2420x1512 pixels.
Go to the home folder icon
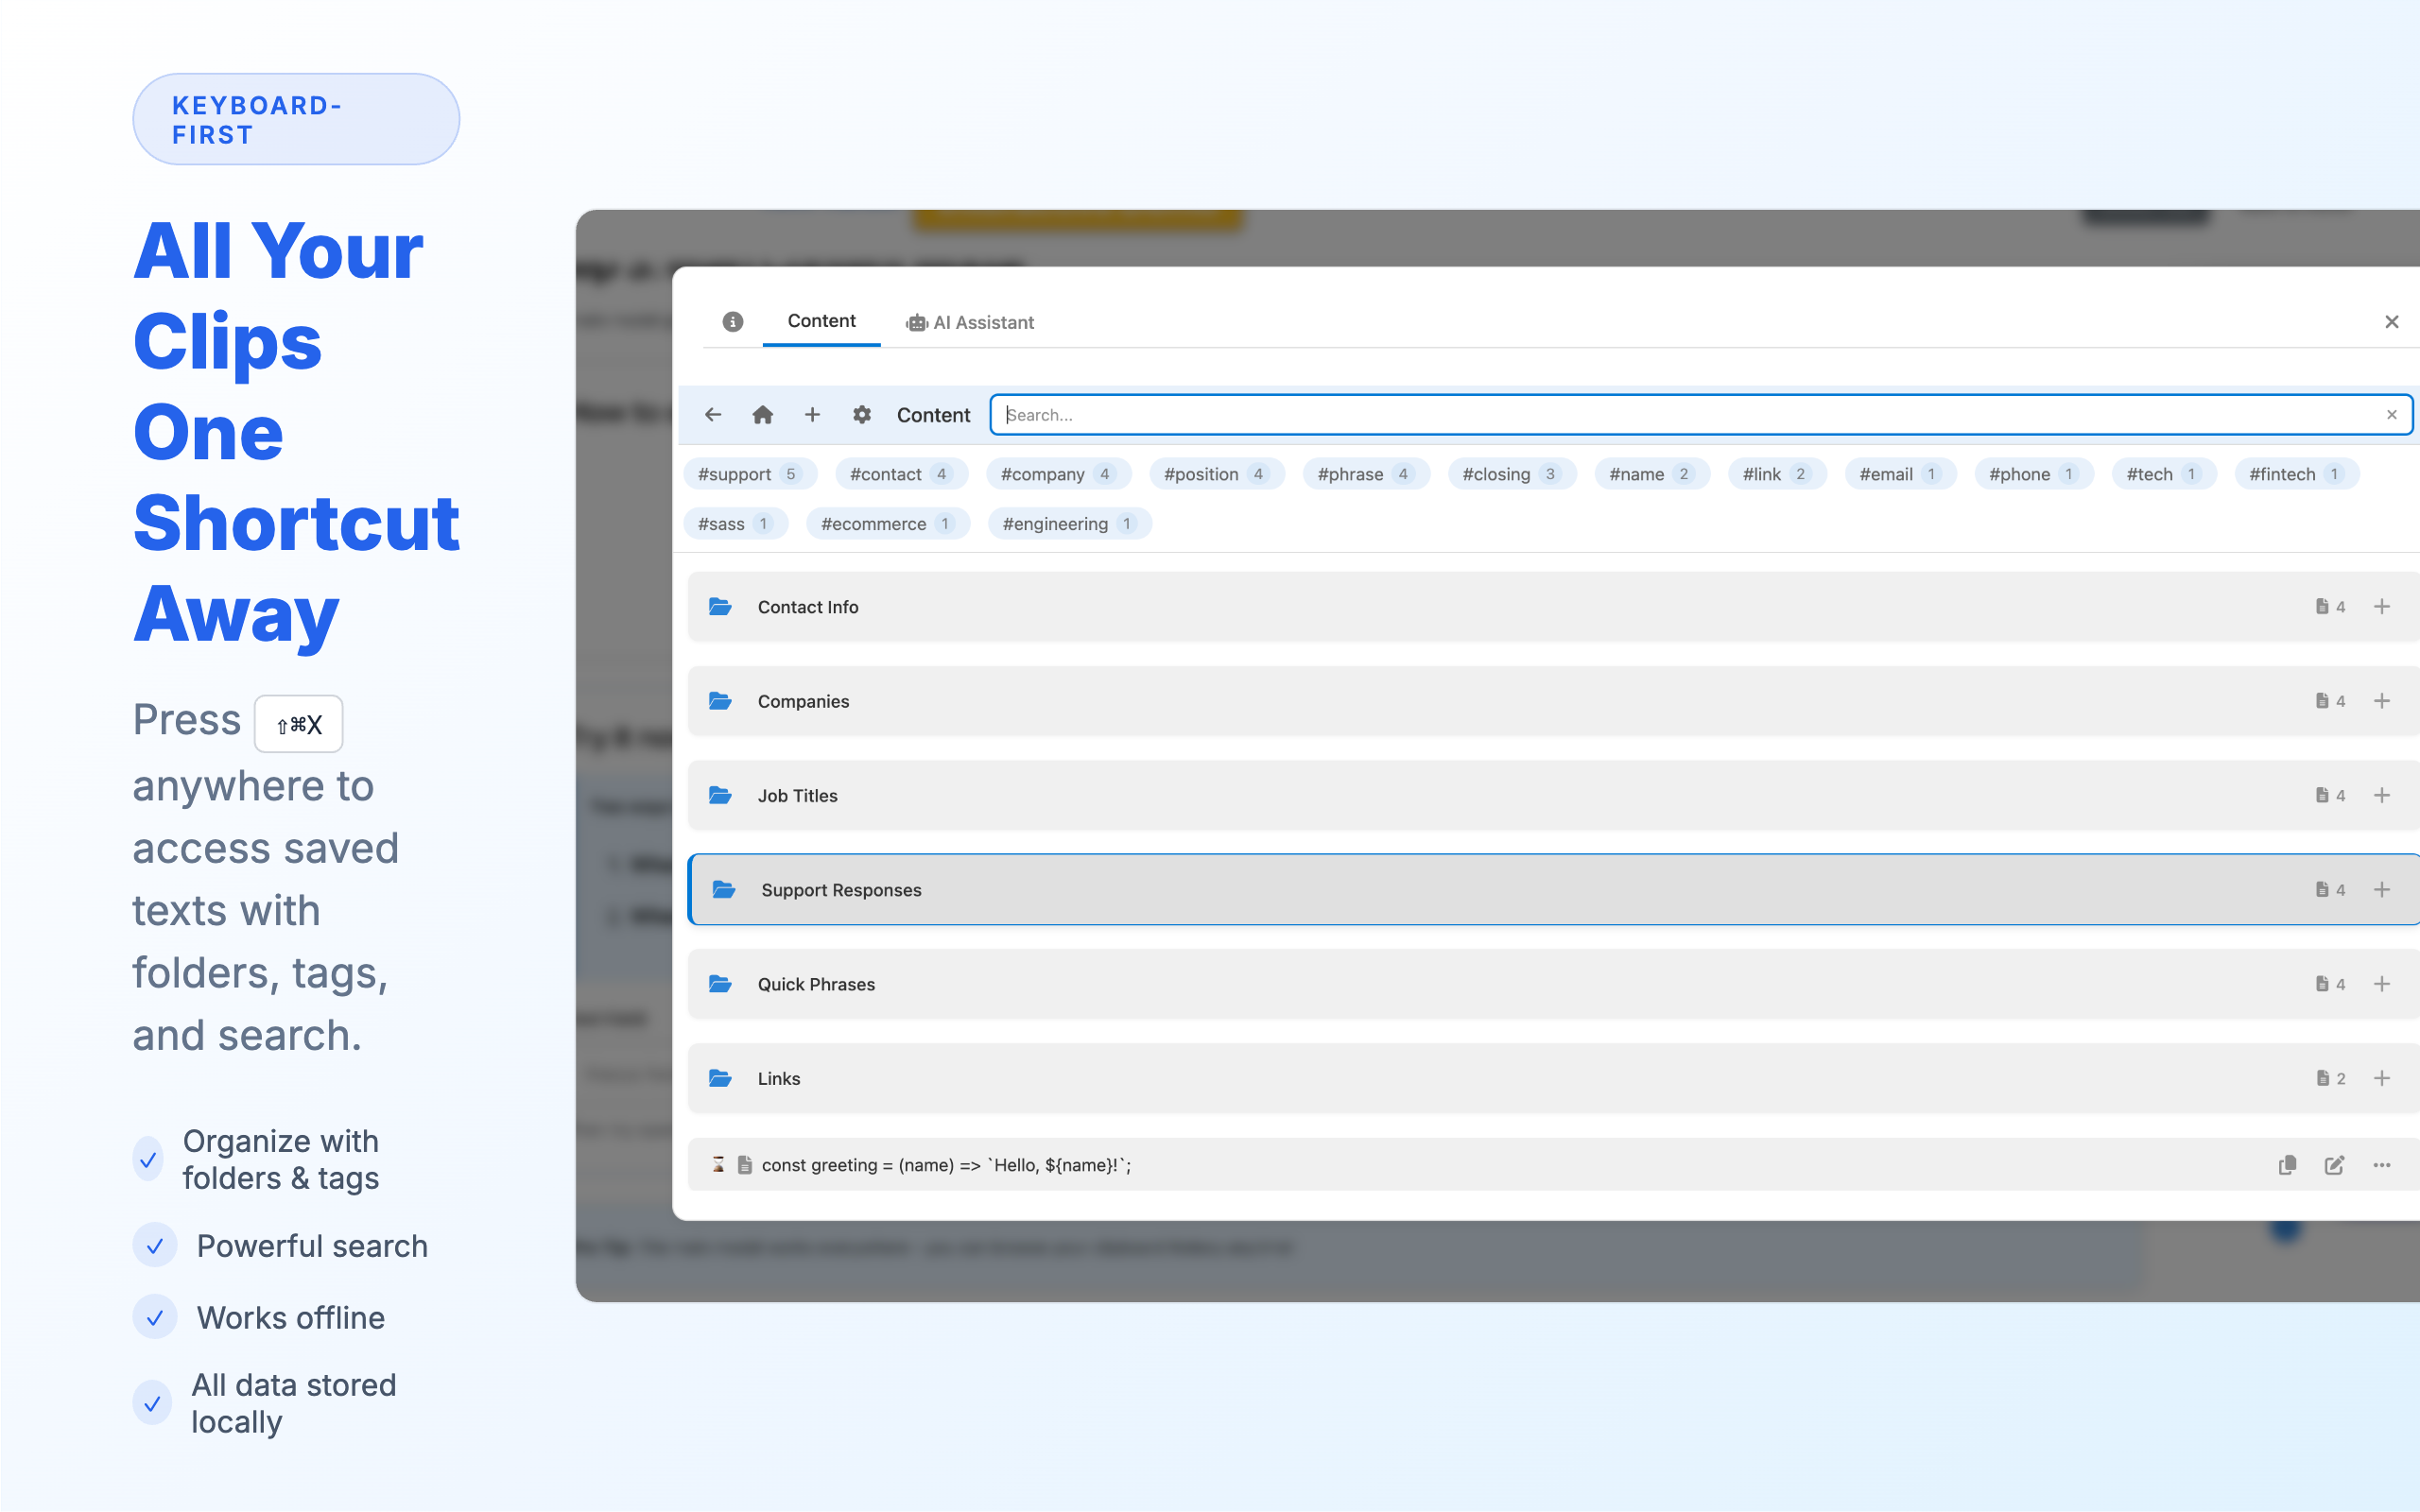(x=762, y=414)
